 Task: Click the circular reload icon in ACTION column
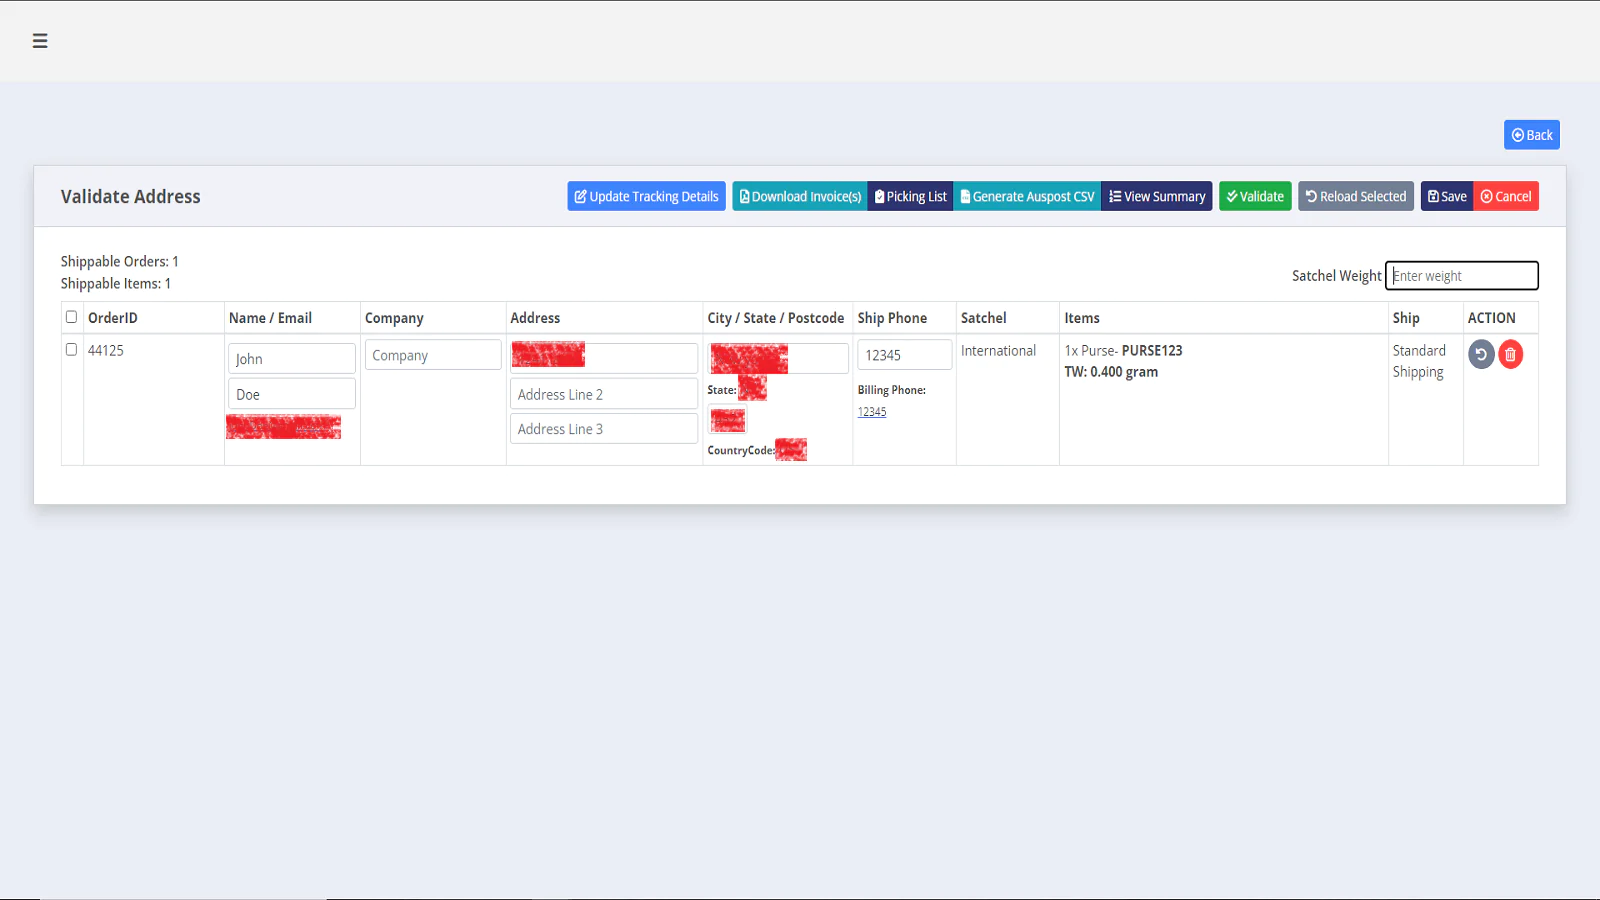click(1482, 354)
